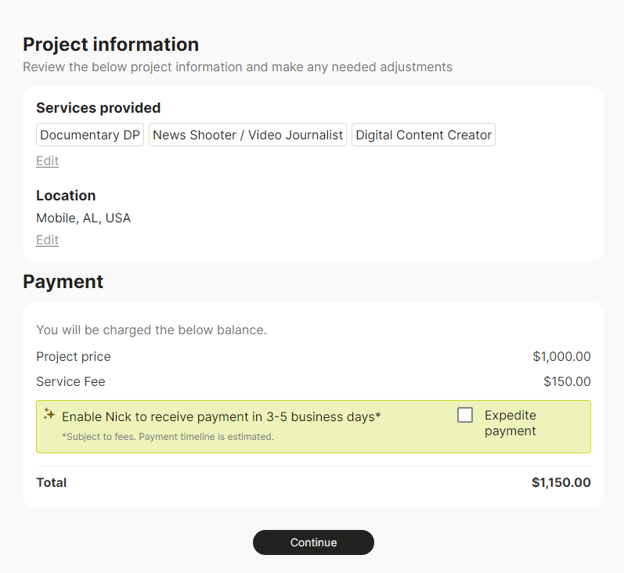
Task: Click the Services provided label
Action: (x=98, y=108)
